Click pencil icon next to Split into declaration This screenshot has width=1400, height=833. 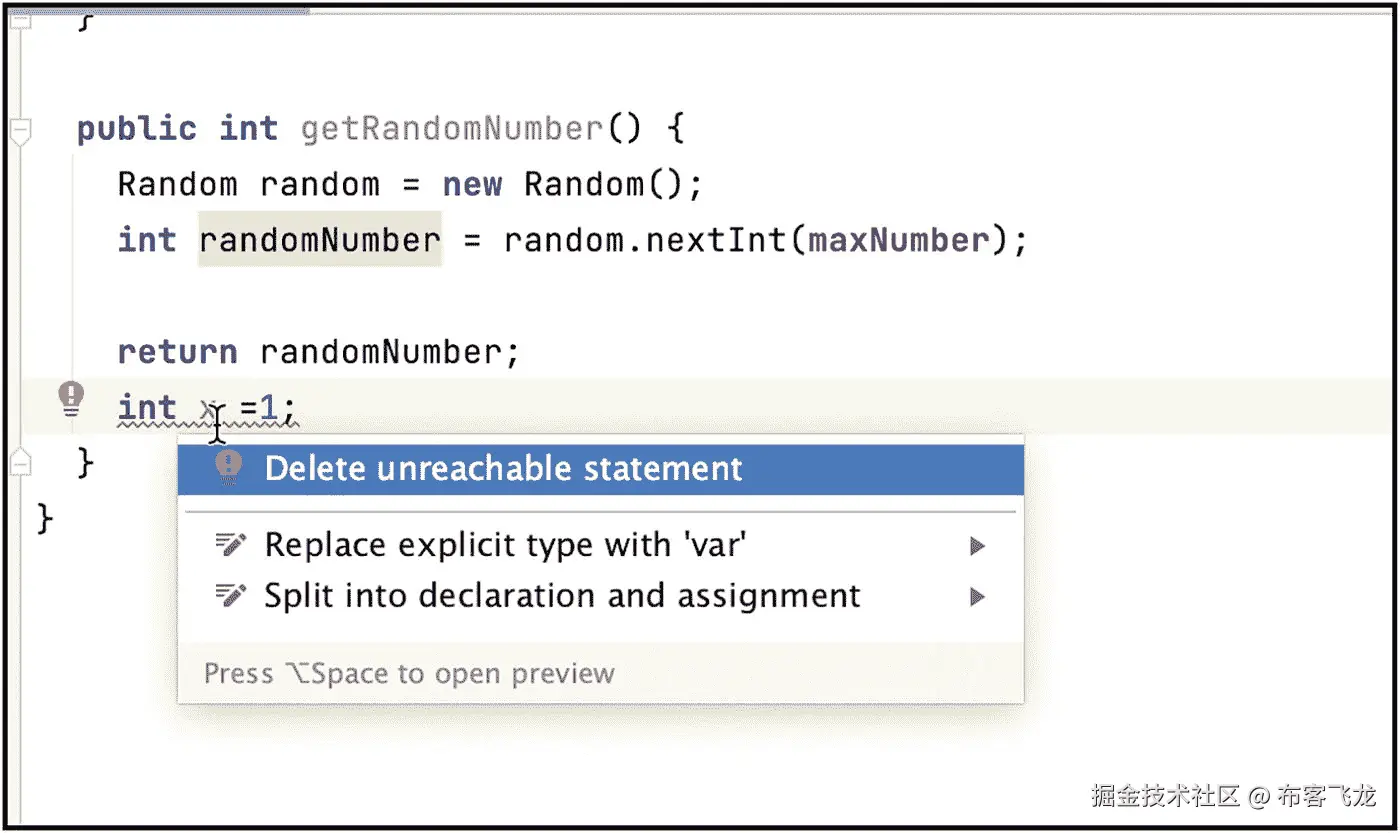pyautogui.click(x=231, y=596)
